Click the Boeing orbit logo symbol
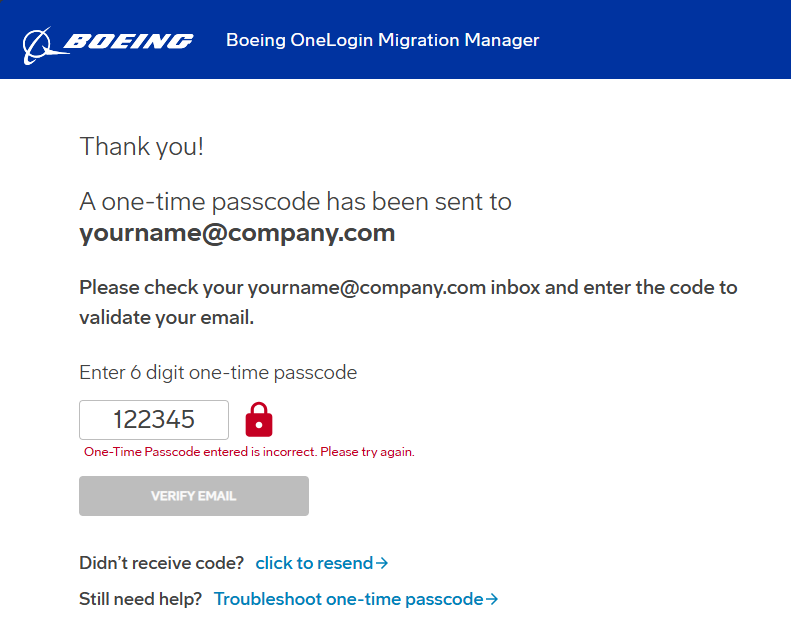 pyautogui.click(x=39, y=42)
